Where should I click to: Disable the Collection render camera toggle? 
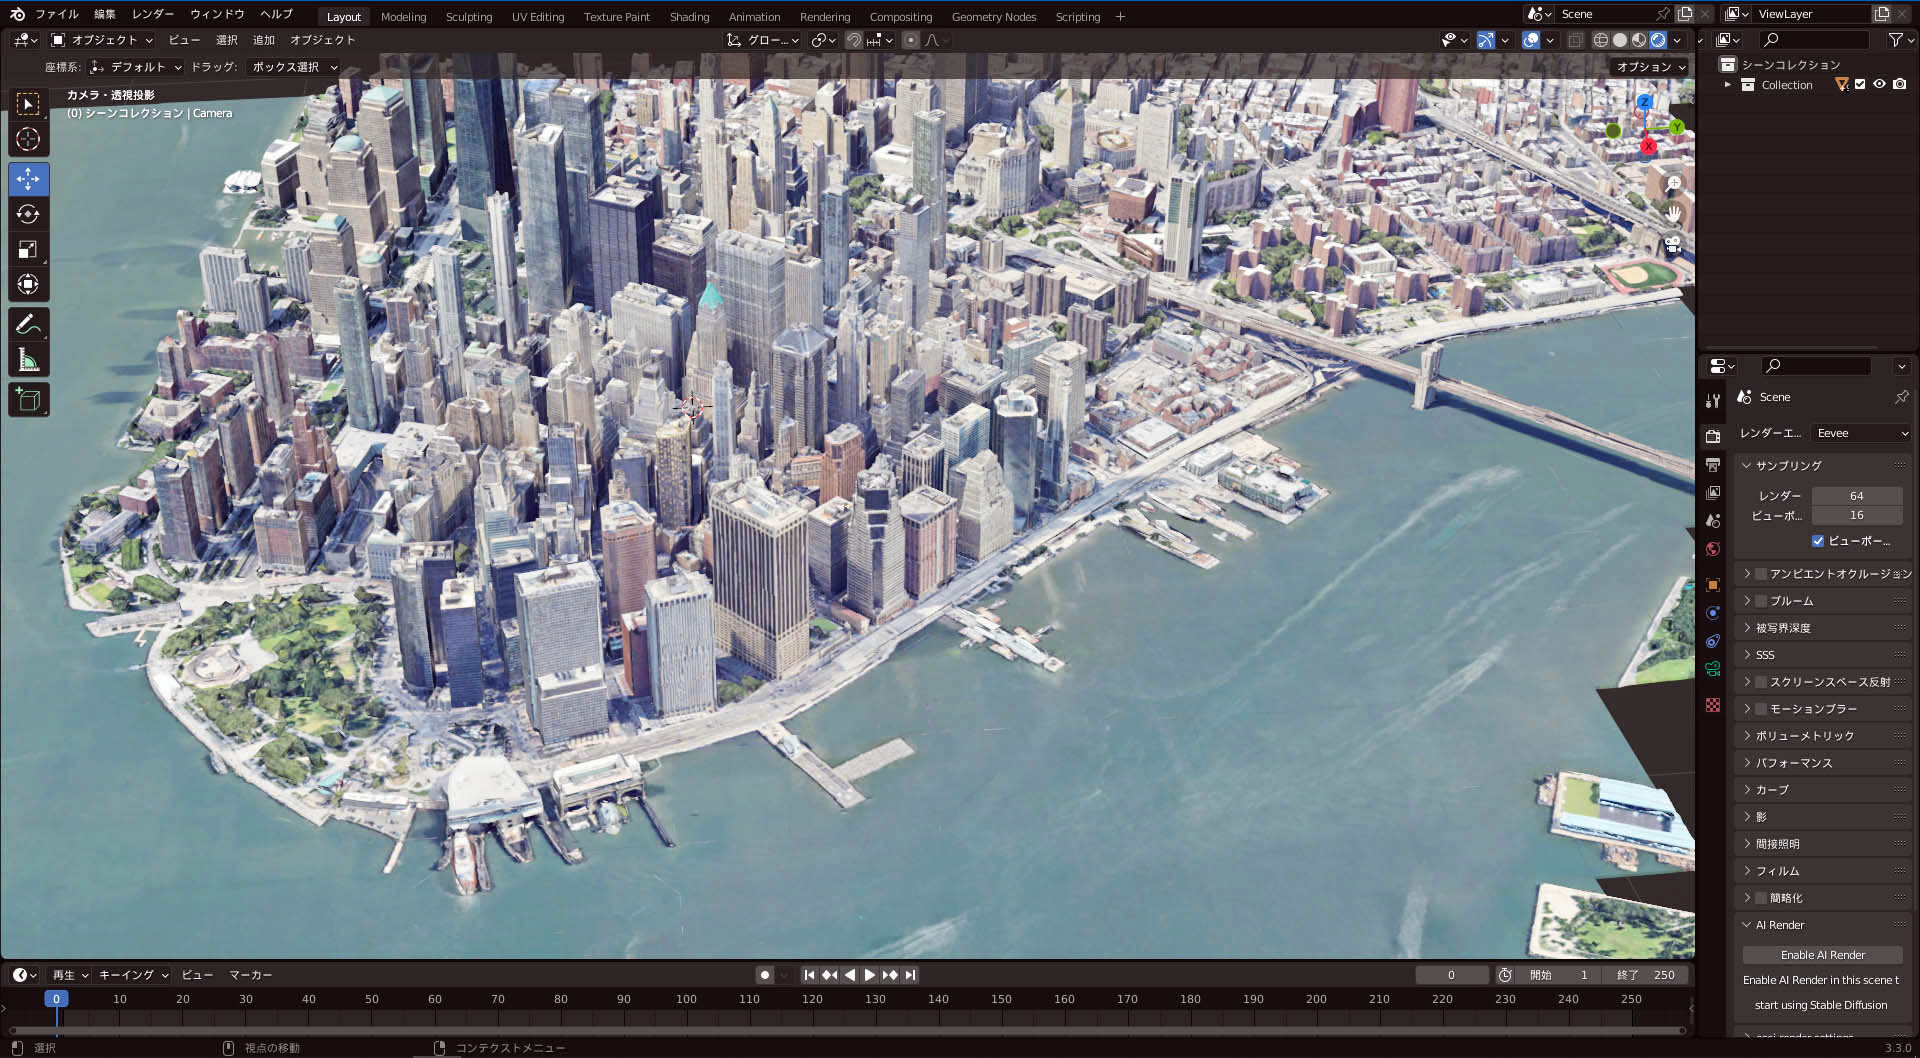point(1899,85)
